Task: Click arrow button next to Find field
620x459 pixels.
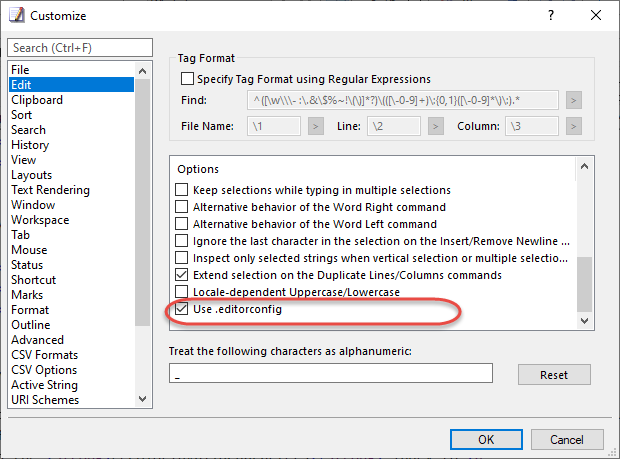Action: 573,100
